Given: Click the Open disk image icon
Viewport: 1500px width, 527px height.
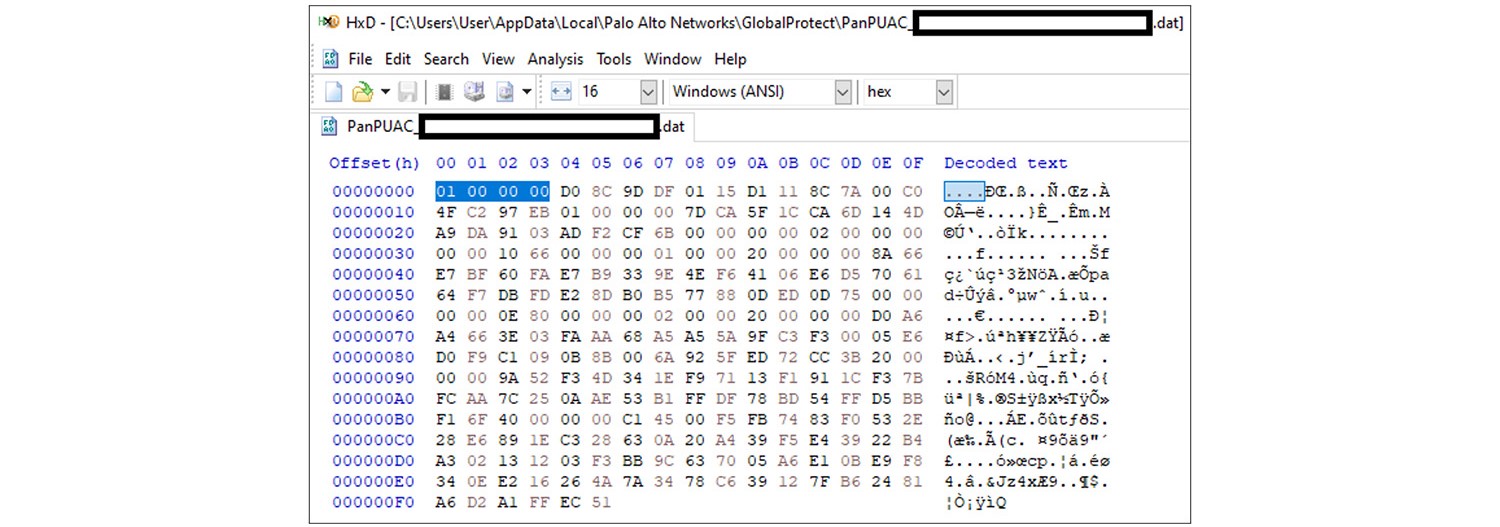Looking at the screenshot, I should click(505, 92).
